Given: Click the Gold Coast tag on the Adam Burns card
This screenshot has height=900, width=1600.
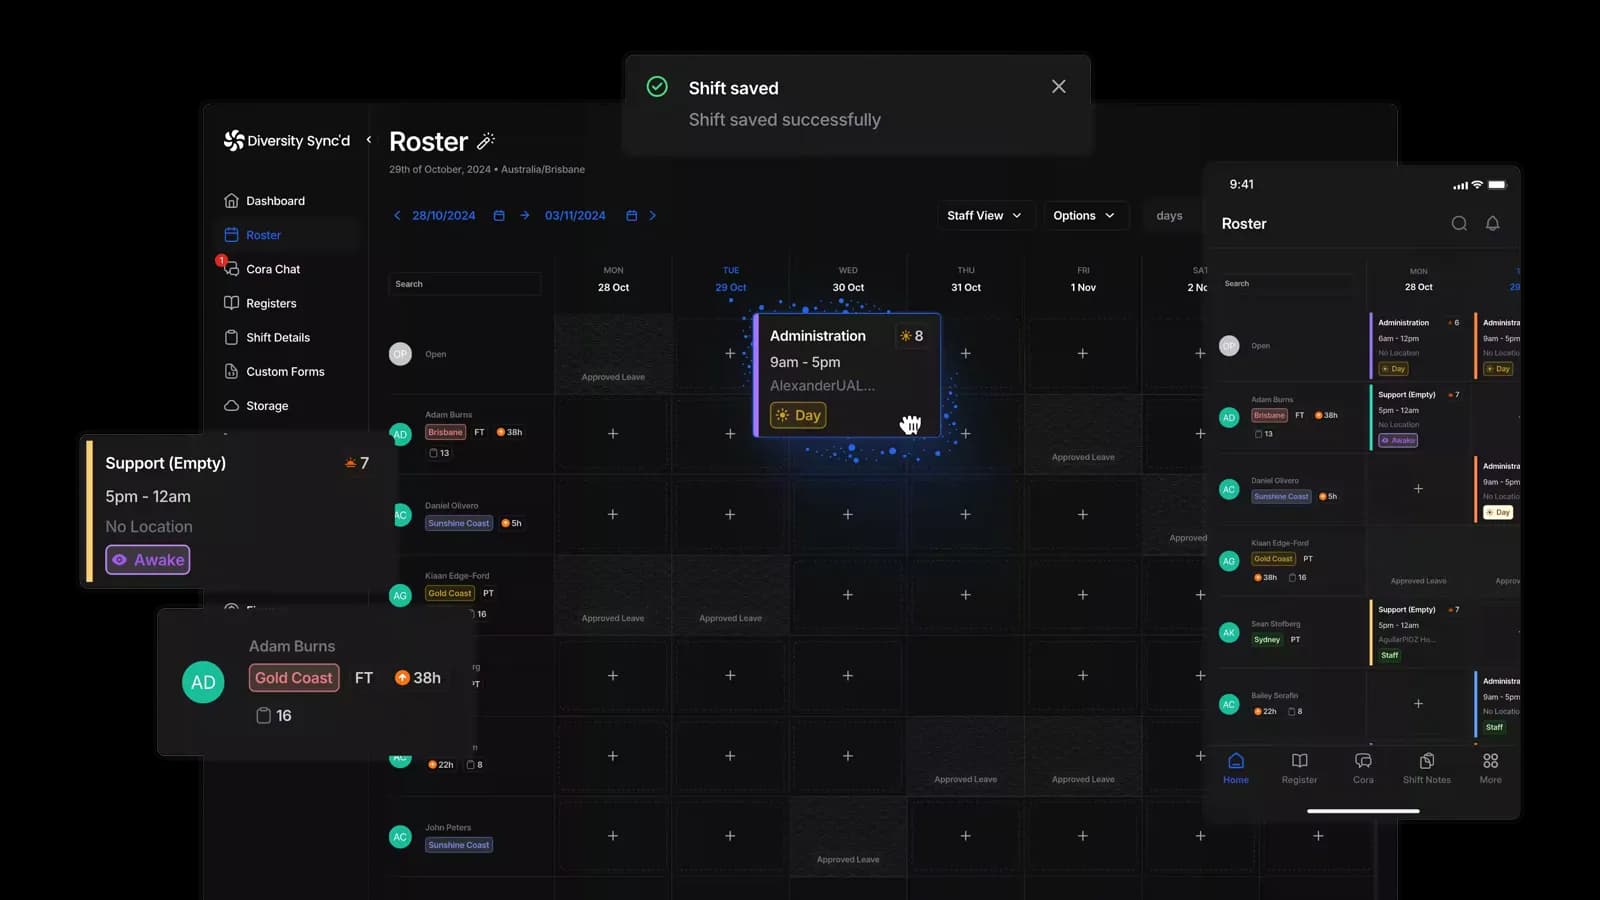Looking at the screenshot, I should (x=294, y=678).
